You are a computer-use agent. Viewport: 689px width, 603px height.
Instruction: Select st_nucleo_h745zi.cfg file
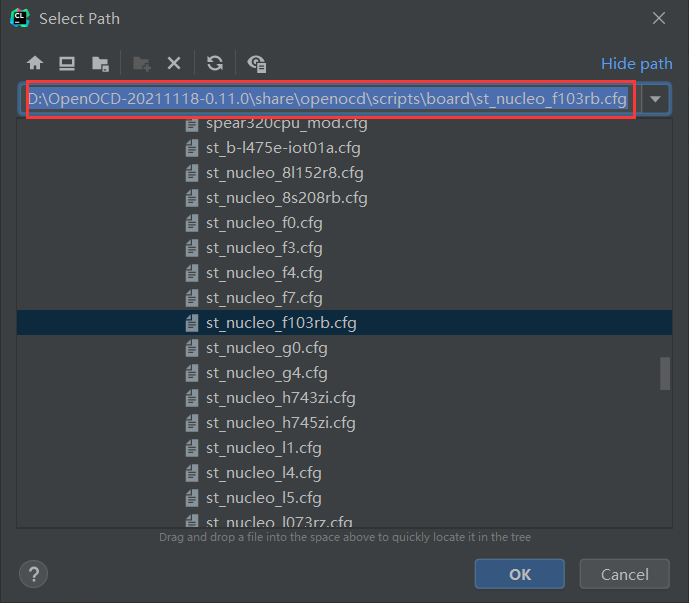(281, 423)
